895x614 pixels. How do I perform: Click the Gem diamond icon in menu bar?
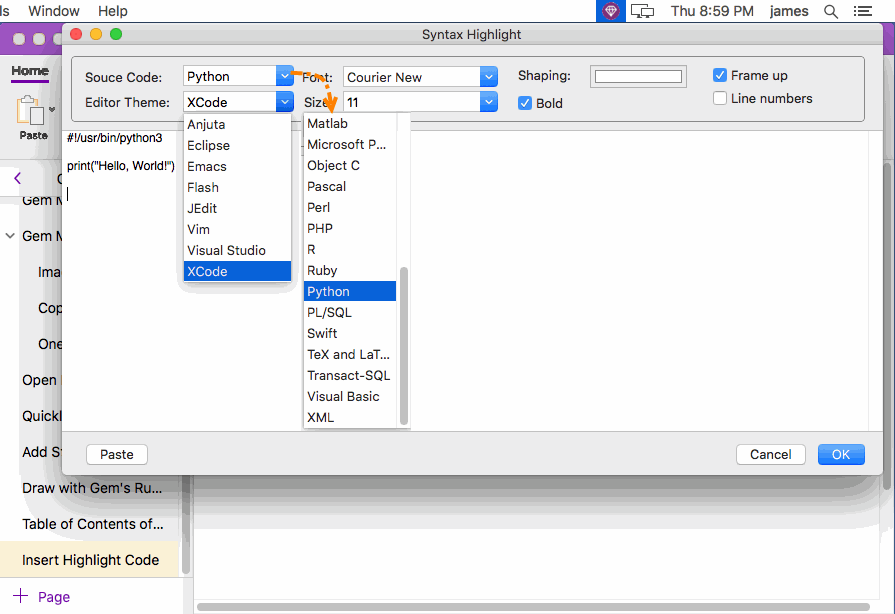610,11
